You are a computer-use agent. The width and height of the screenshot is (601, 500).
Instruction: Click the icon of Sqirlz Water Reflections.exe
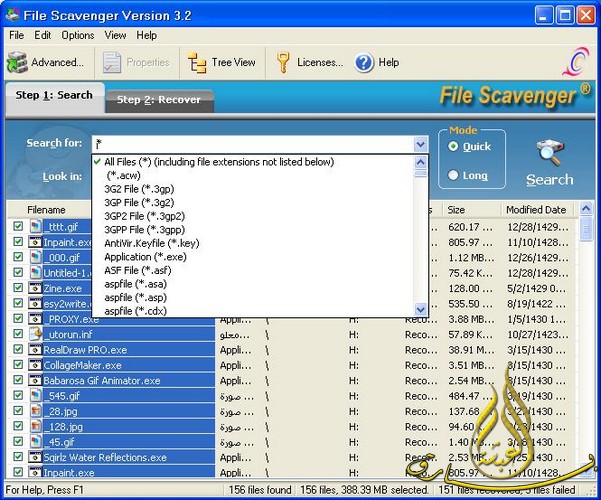[35, 457]
